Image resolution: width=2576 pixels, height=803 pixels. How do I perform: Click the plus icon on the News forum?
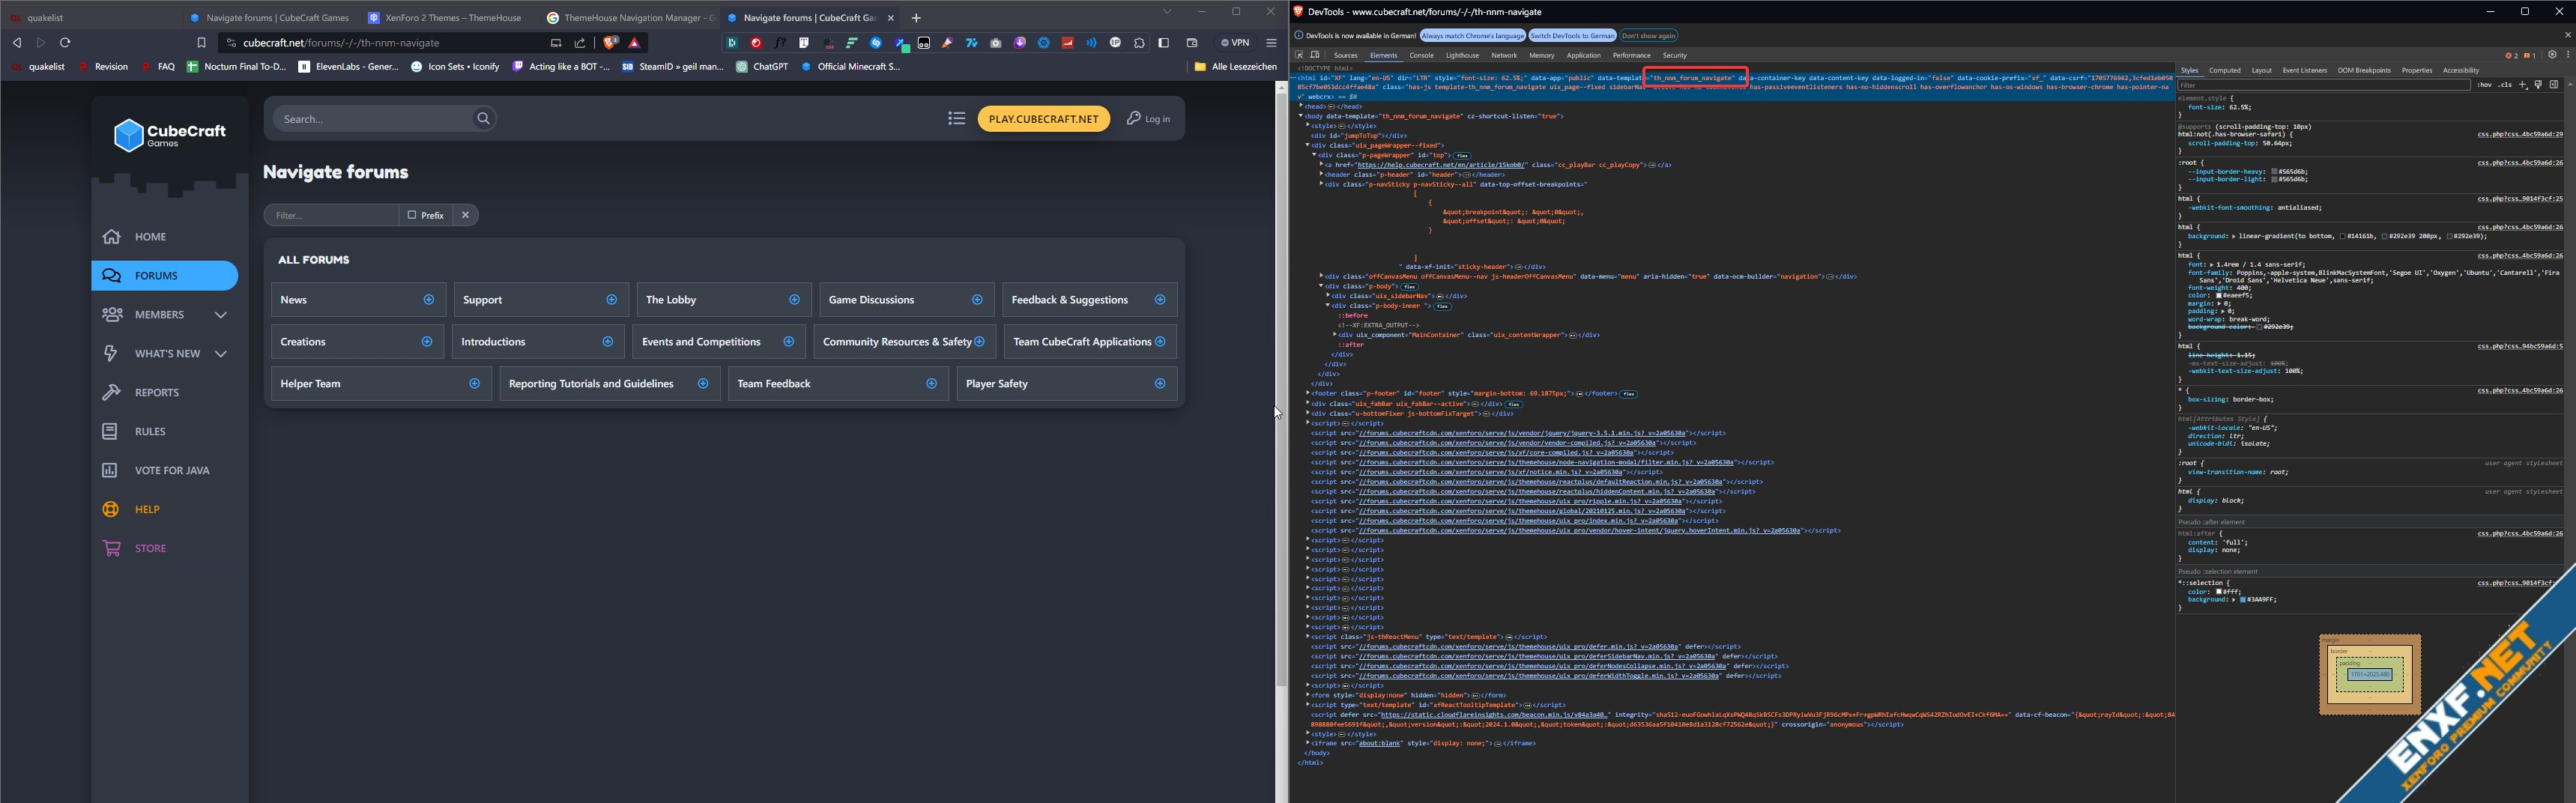pos(429,300)
